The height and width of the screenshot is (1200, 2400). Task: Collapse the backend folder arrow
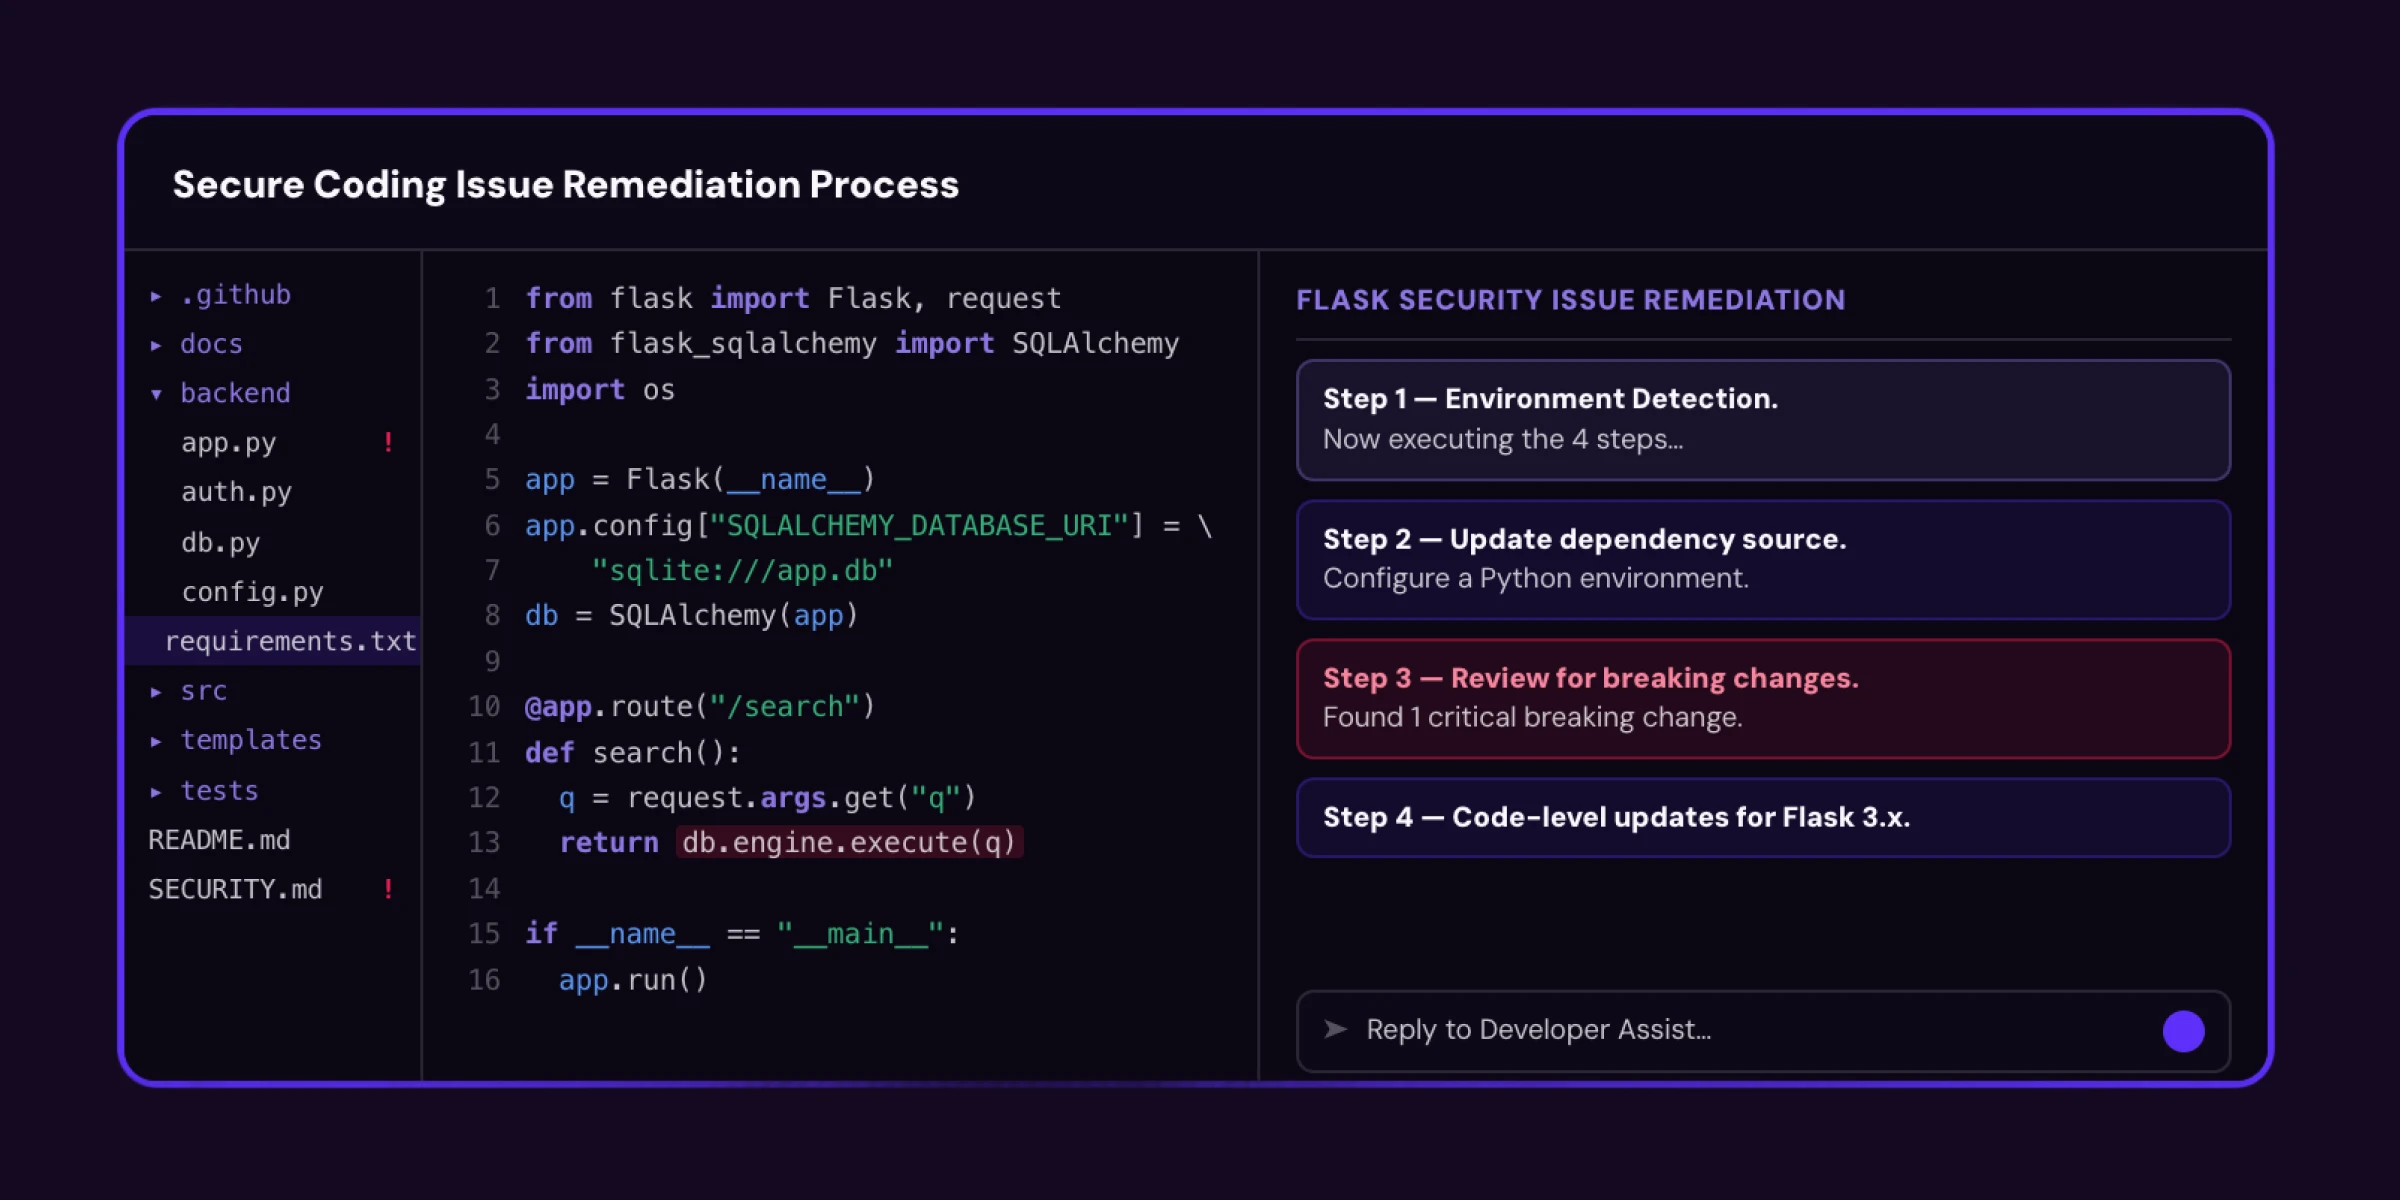click(156, 394)
